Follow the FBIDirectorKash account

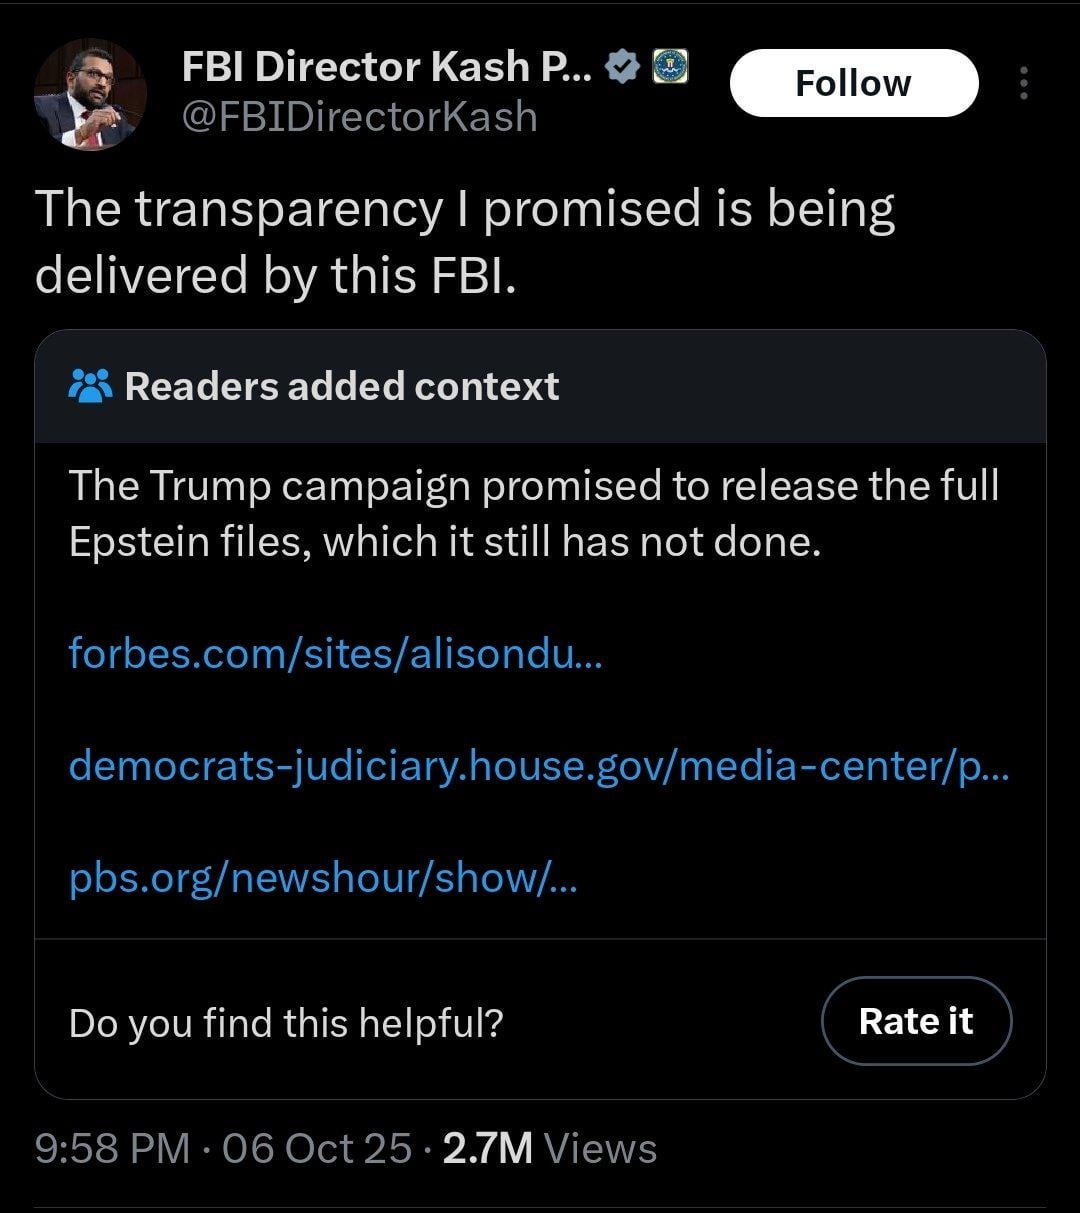click(x=853, y=83)
